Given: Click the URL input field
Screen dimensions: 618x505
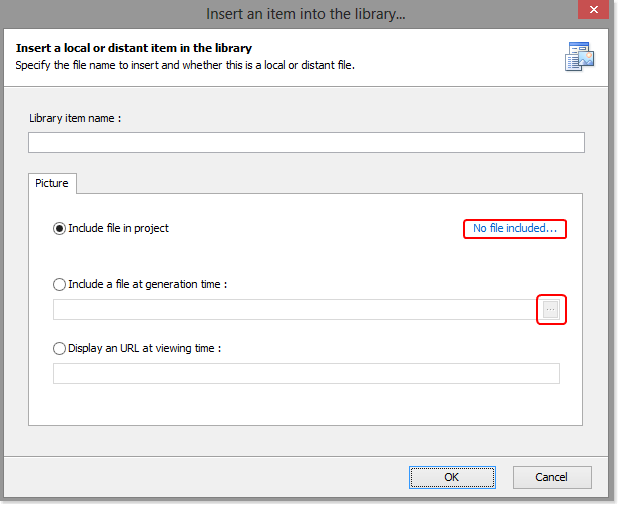Looking at the screenshot, I should click(306, 374).
